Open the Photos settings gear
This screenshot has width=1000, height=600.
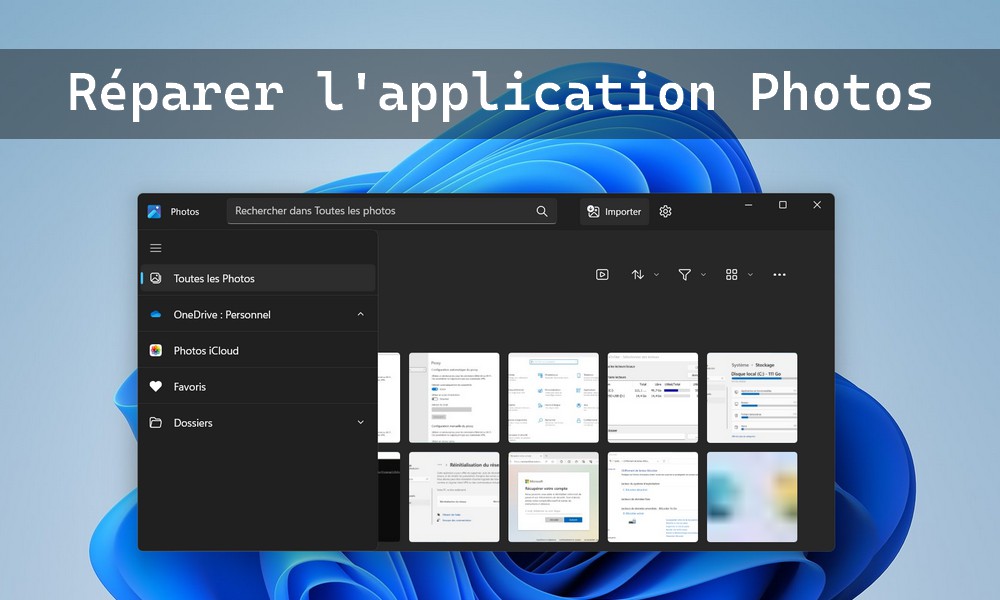point(666,211)
